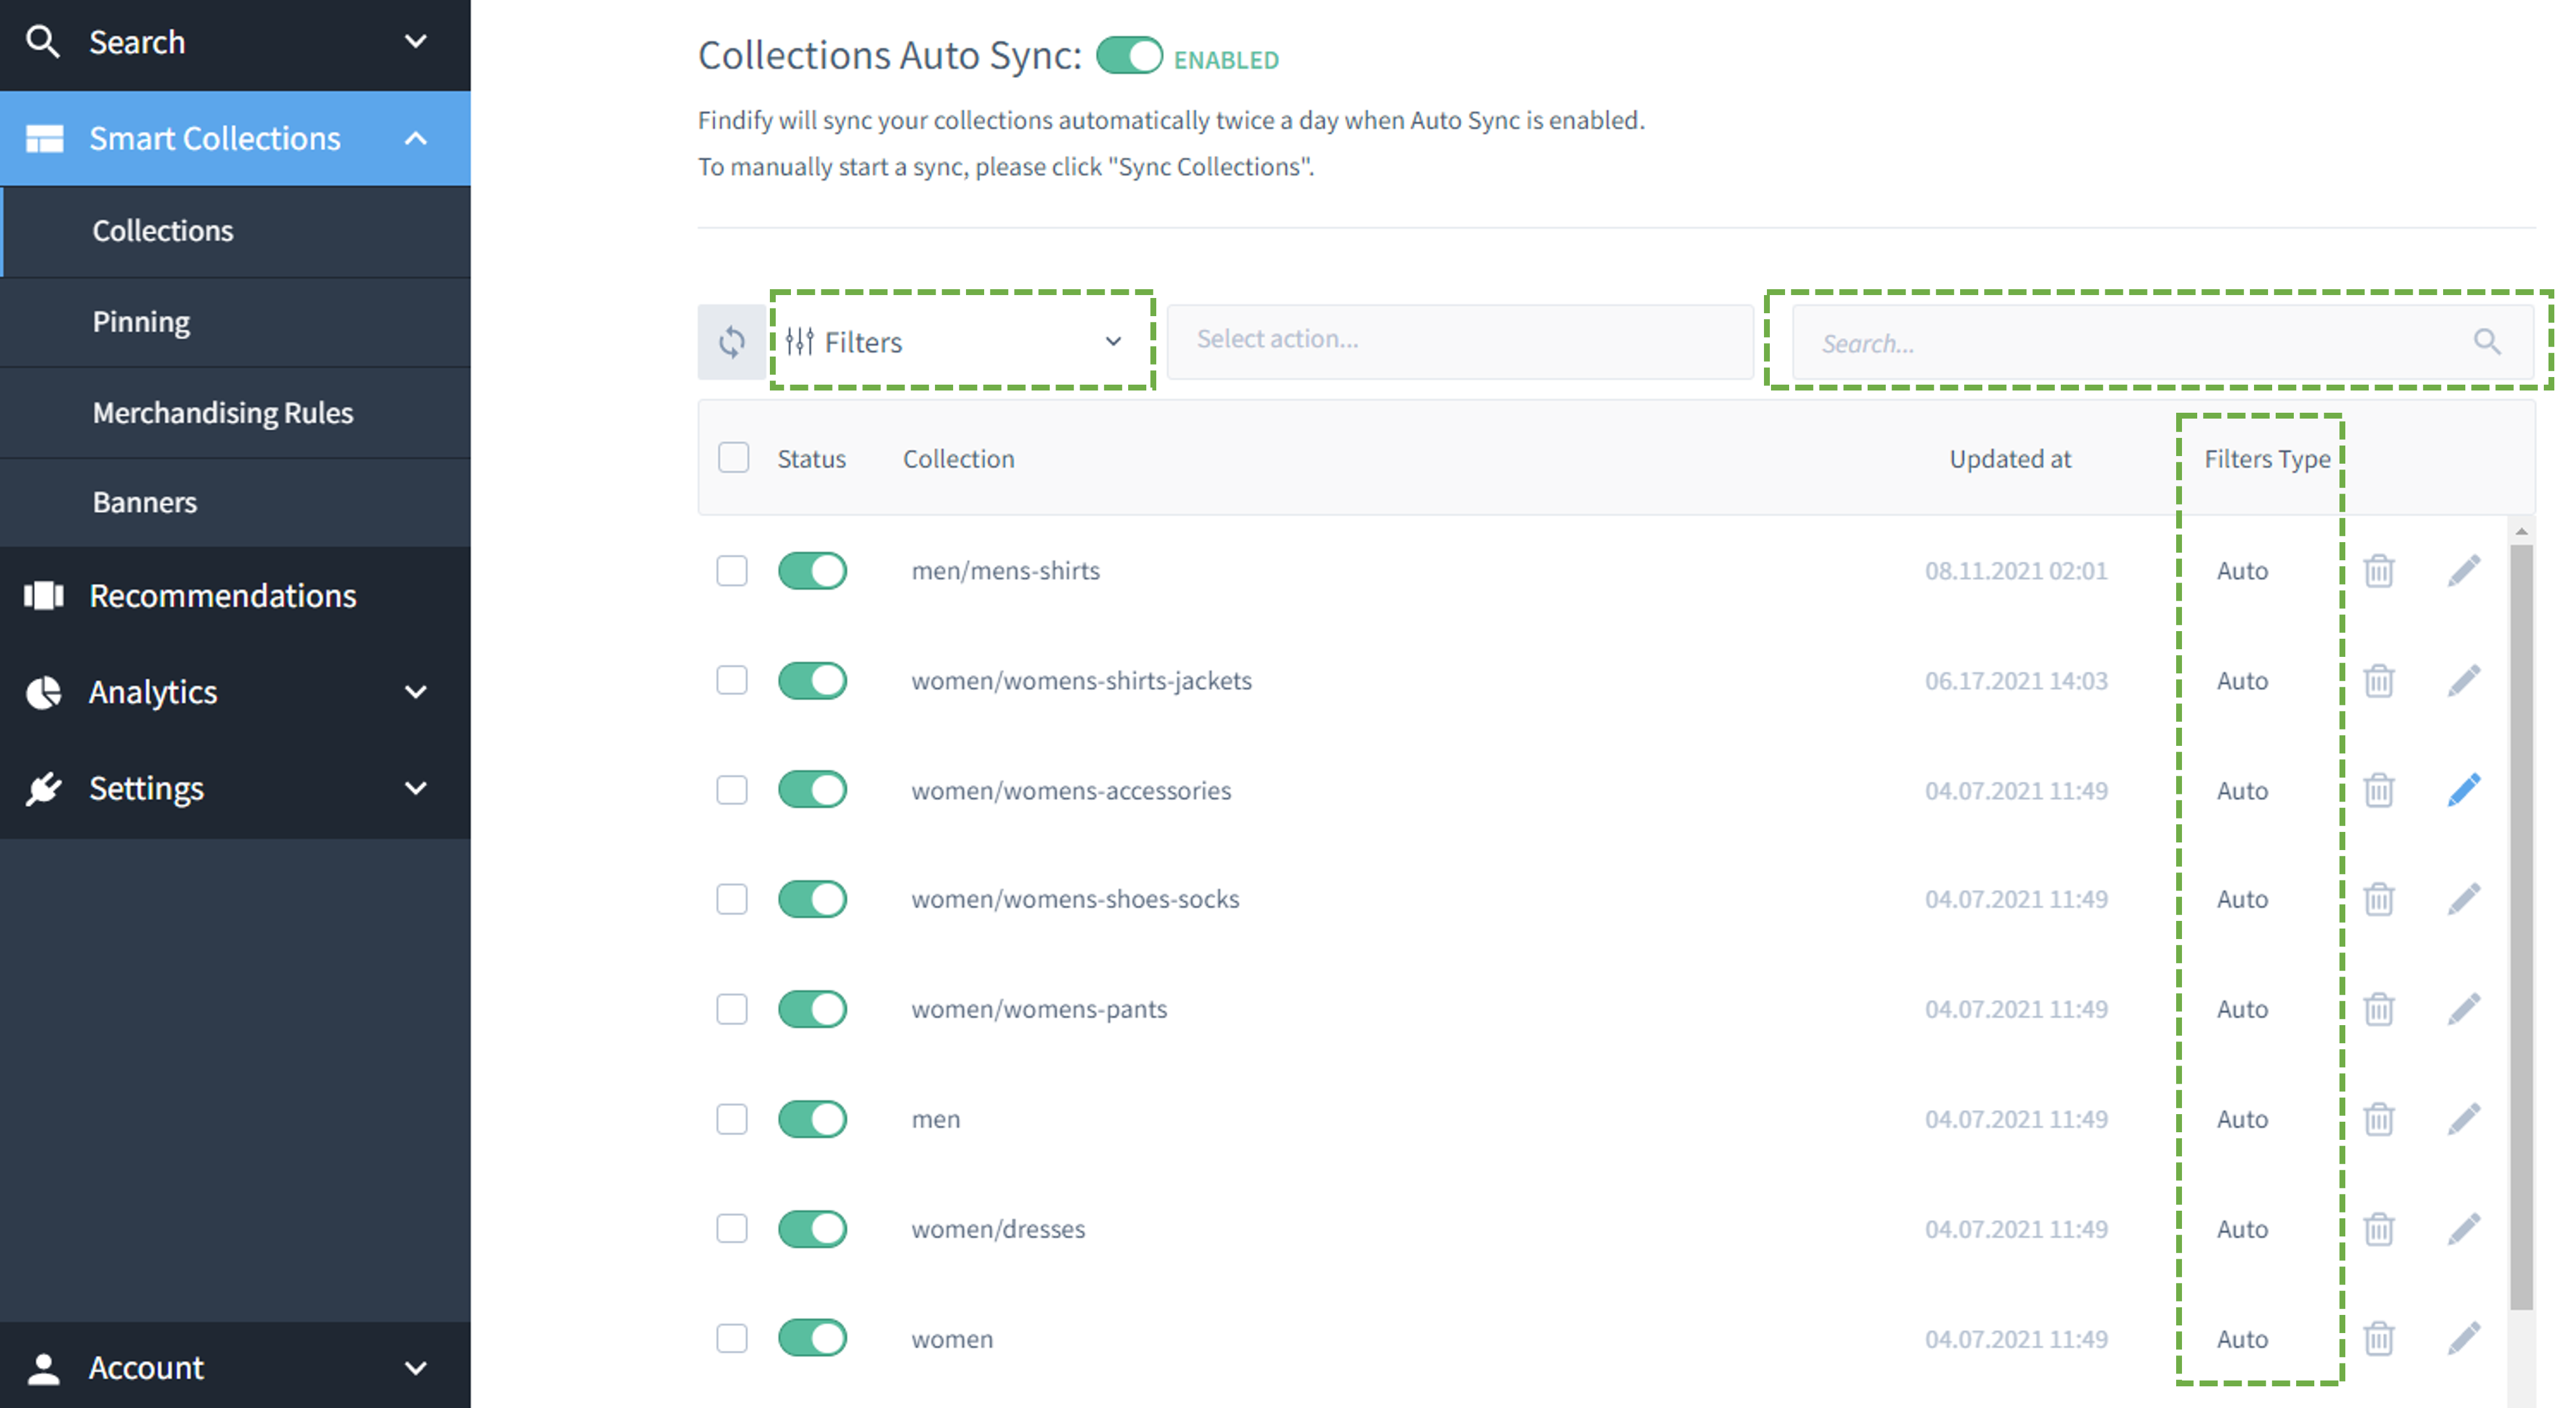This screenshot has width=2576, height=1408.
Task: Check the women/womens-pants row checkbox
Action: point(732,1009)
